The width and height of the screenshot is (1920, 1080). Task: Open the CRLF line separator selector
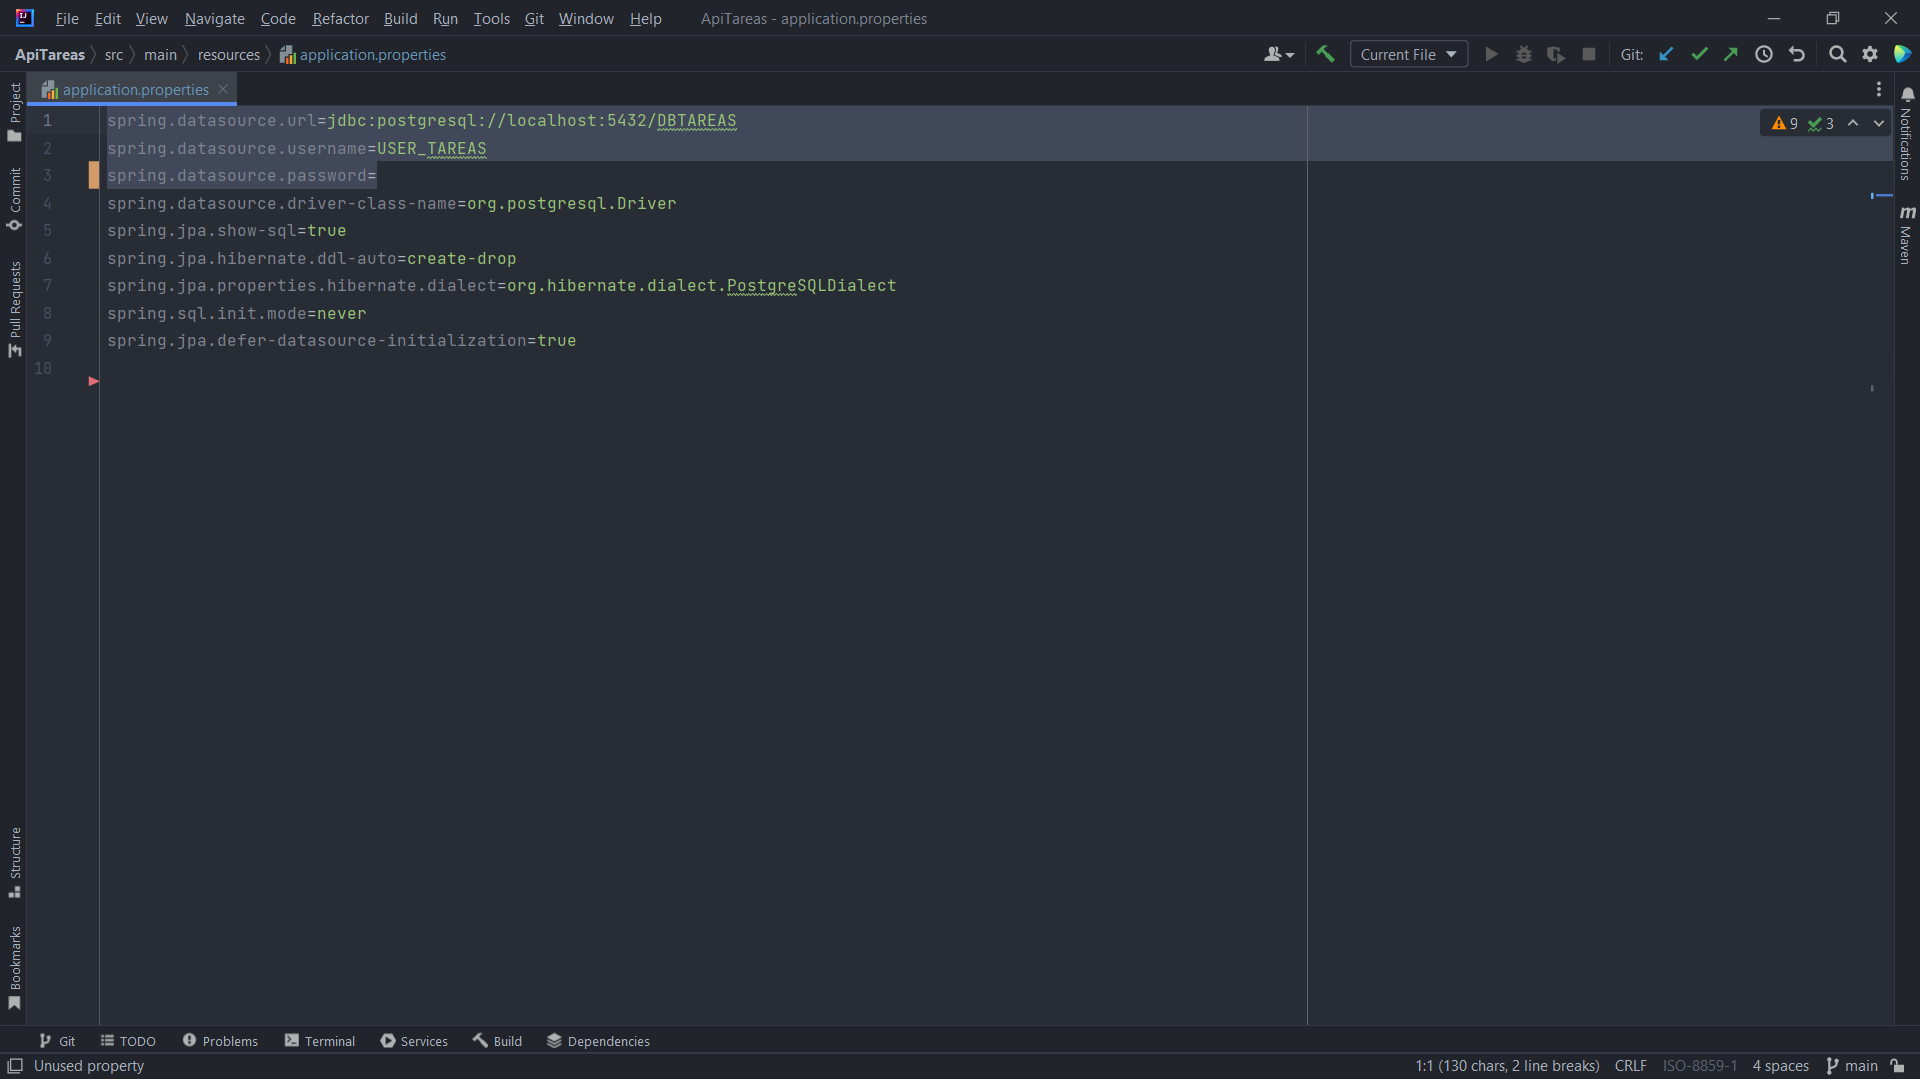[1630, 1066]
